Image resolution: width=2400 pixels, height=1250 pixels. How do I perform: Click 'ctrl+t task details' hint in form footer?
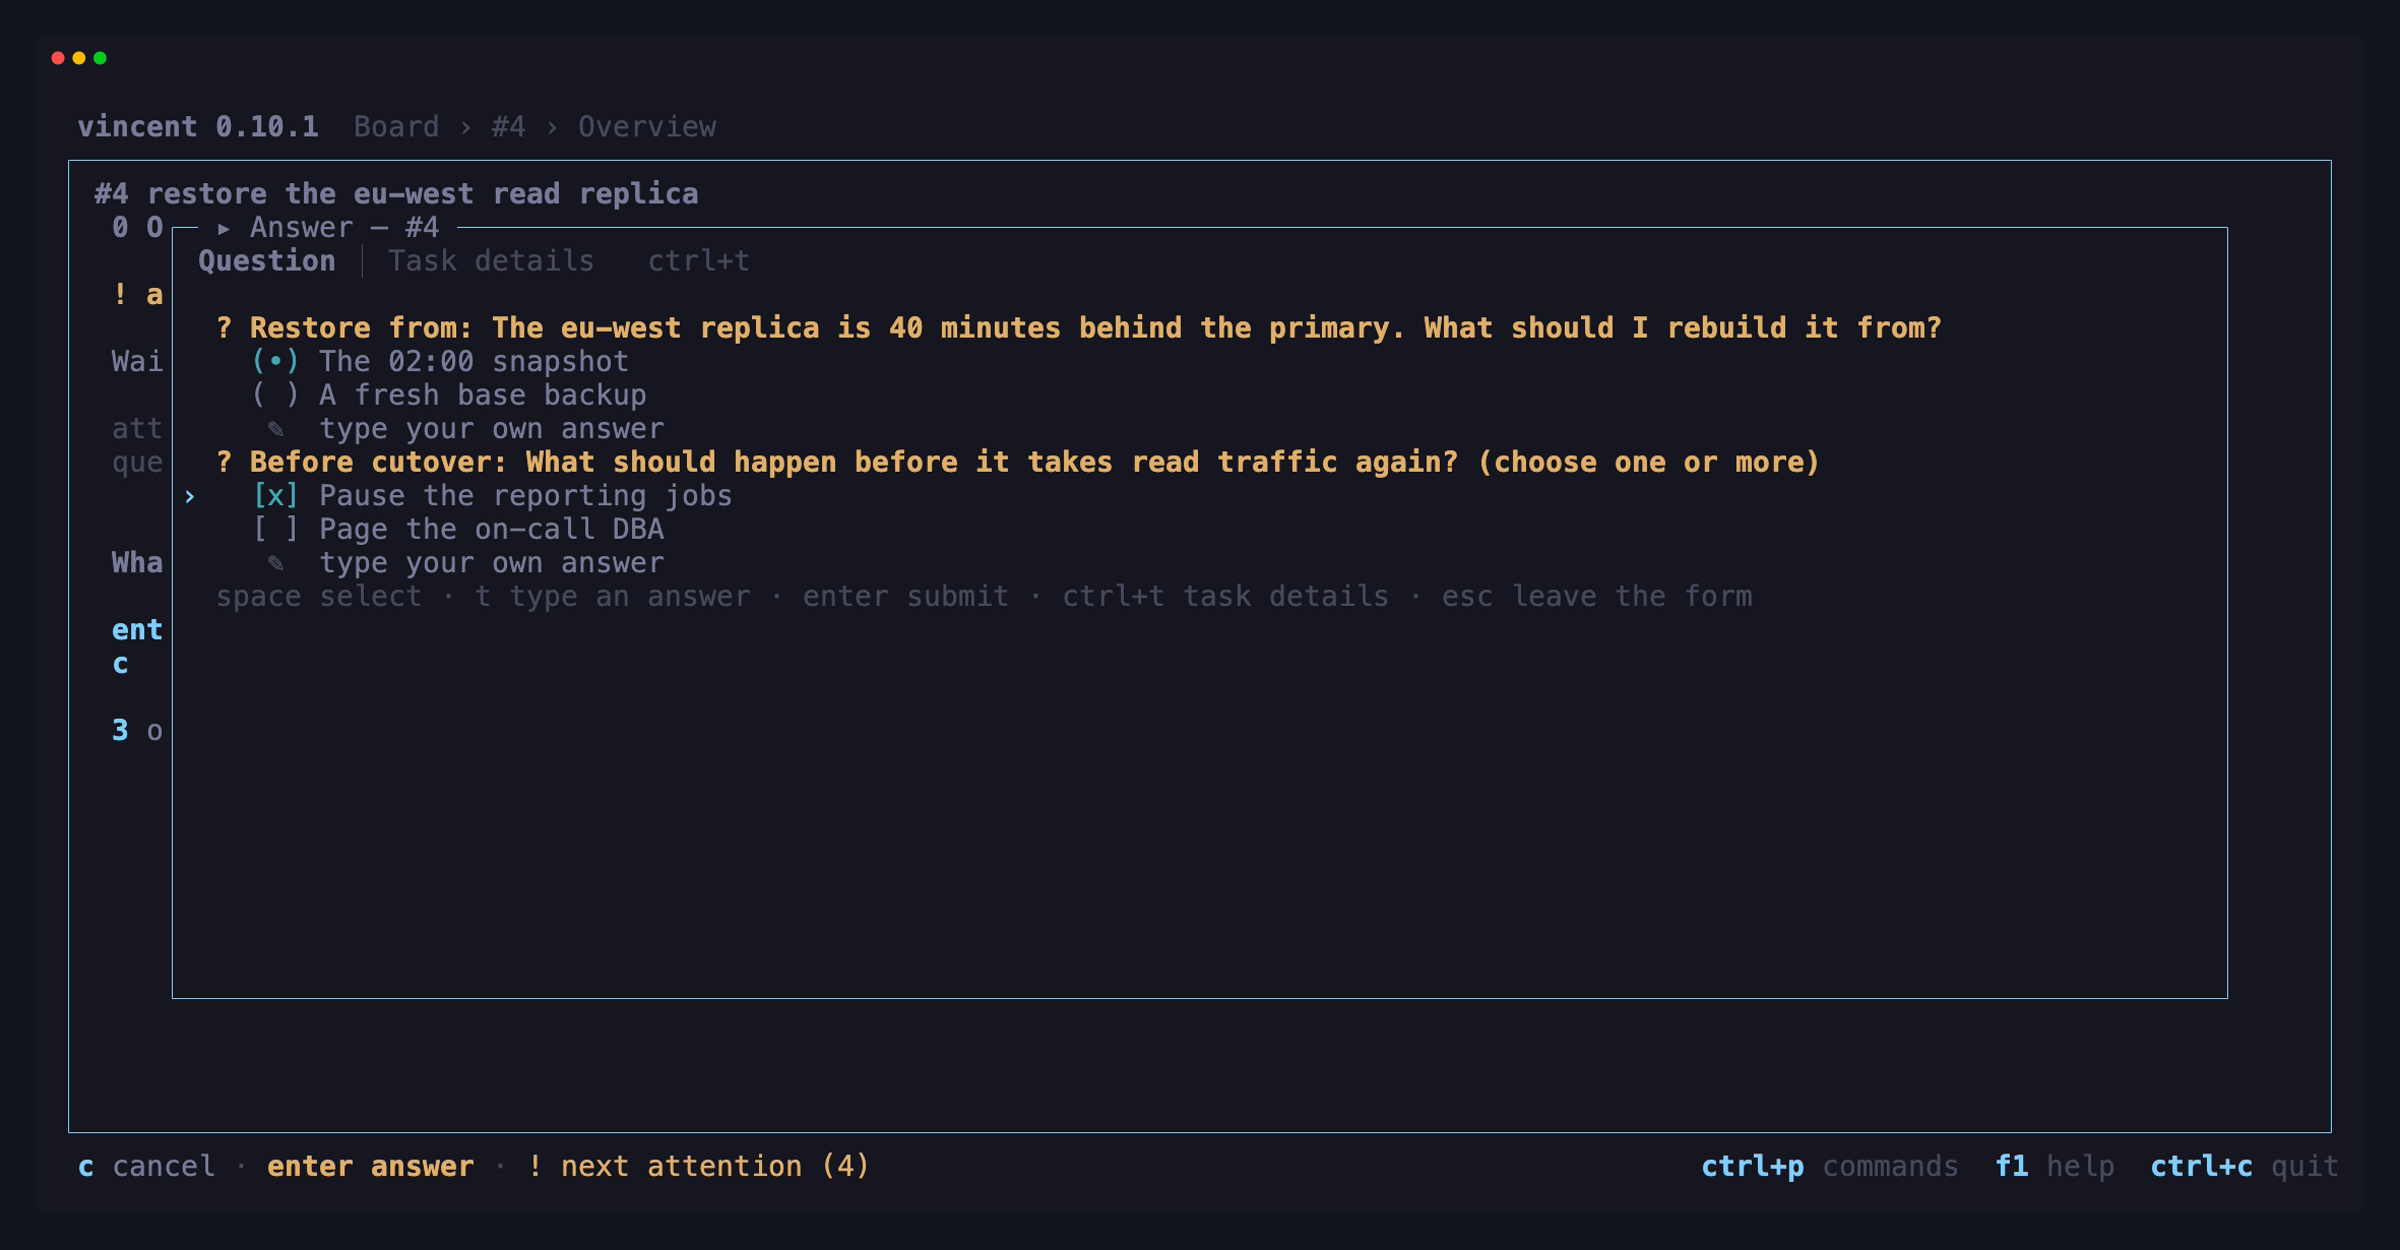[1225, 597]
